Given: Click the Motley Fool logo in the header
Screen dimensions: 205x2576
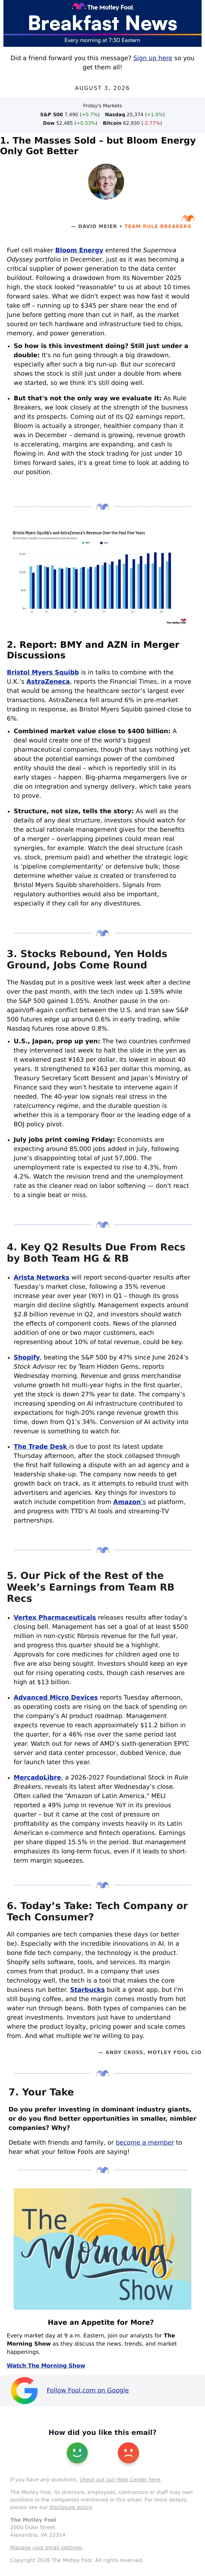Looking at the screenshot, I should tap(102, 7).
